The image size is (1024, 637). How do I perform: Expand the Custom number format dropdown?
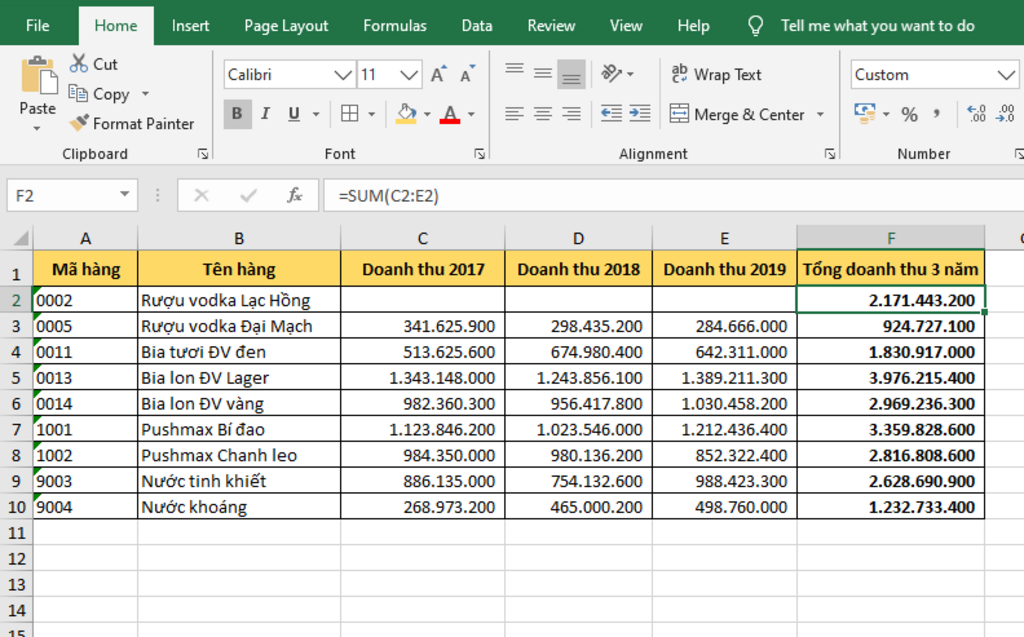click(1006, 75)
